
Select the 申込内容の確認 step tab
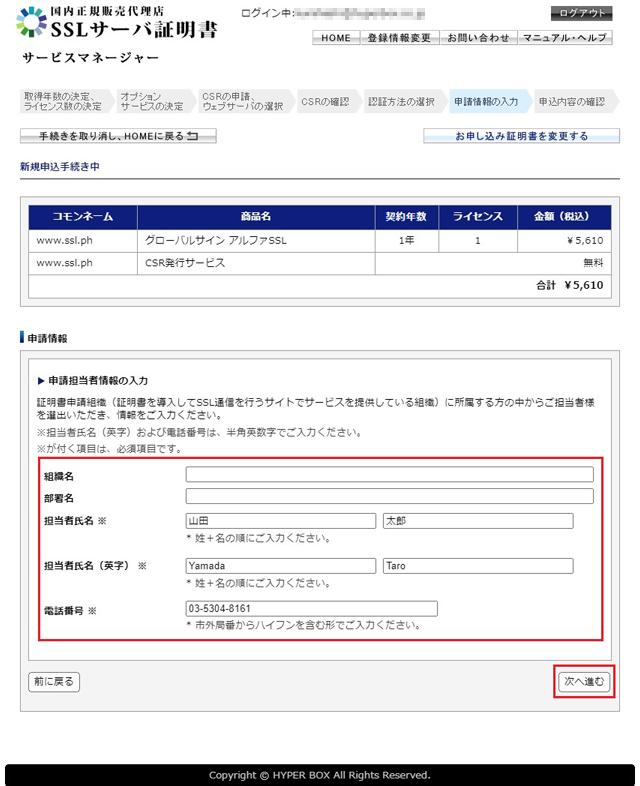[571, 102]
